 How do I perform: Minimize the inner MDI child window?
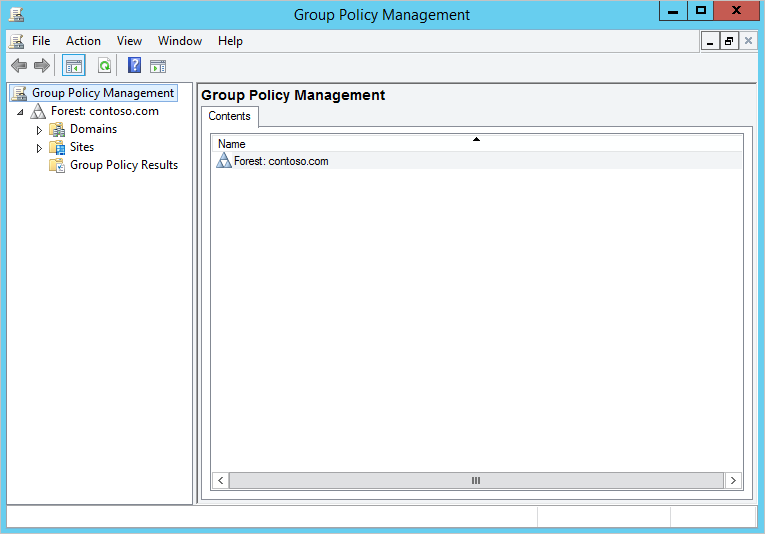coord(710,41)
